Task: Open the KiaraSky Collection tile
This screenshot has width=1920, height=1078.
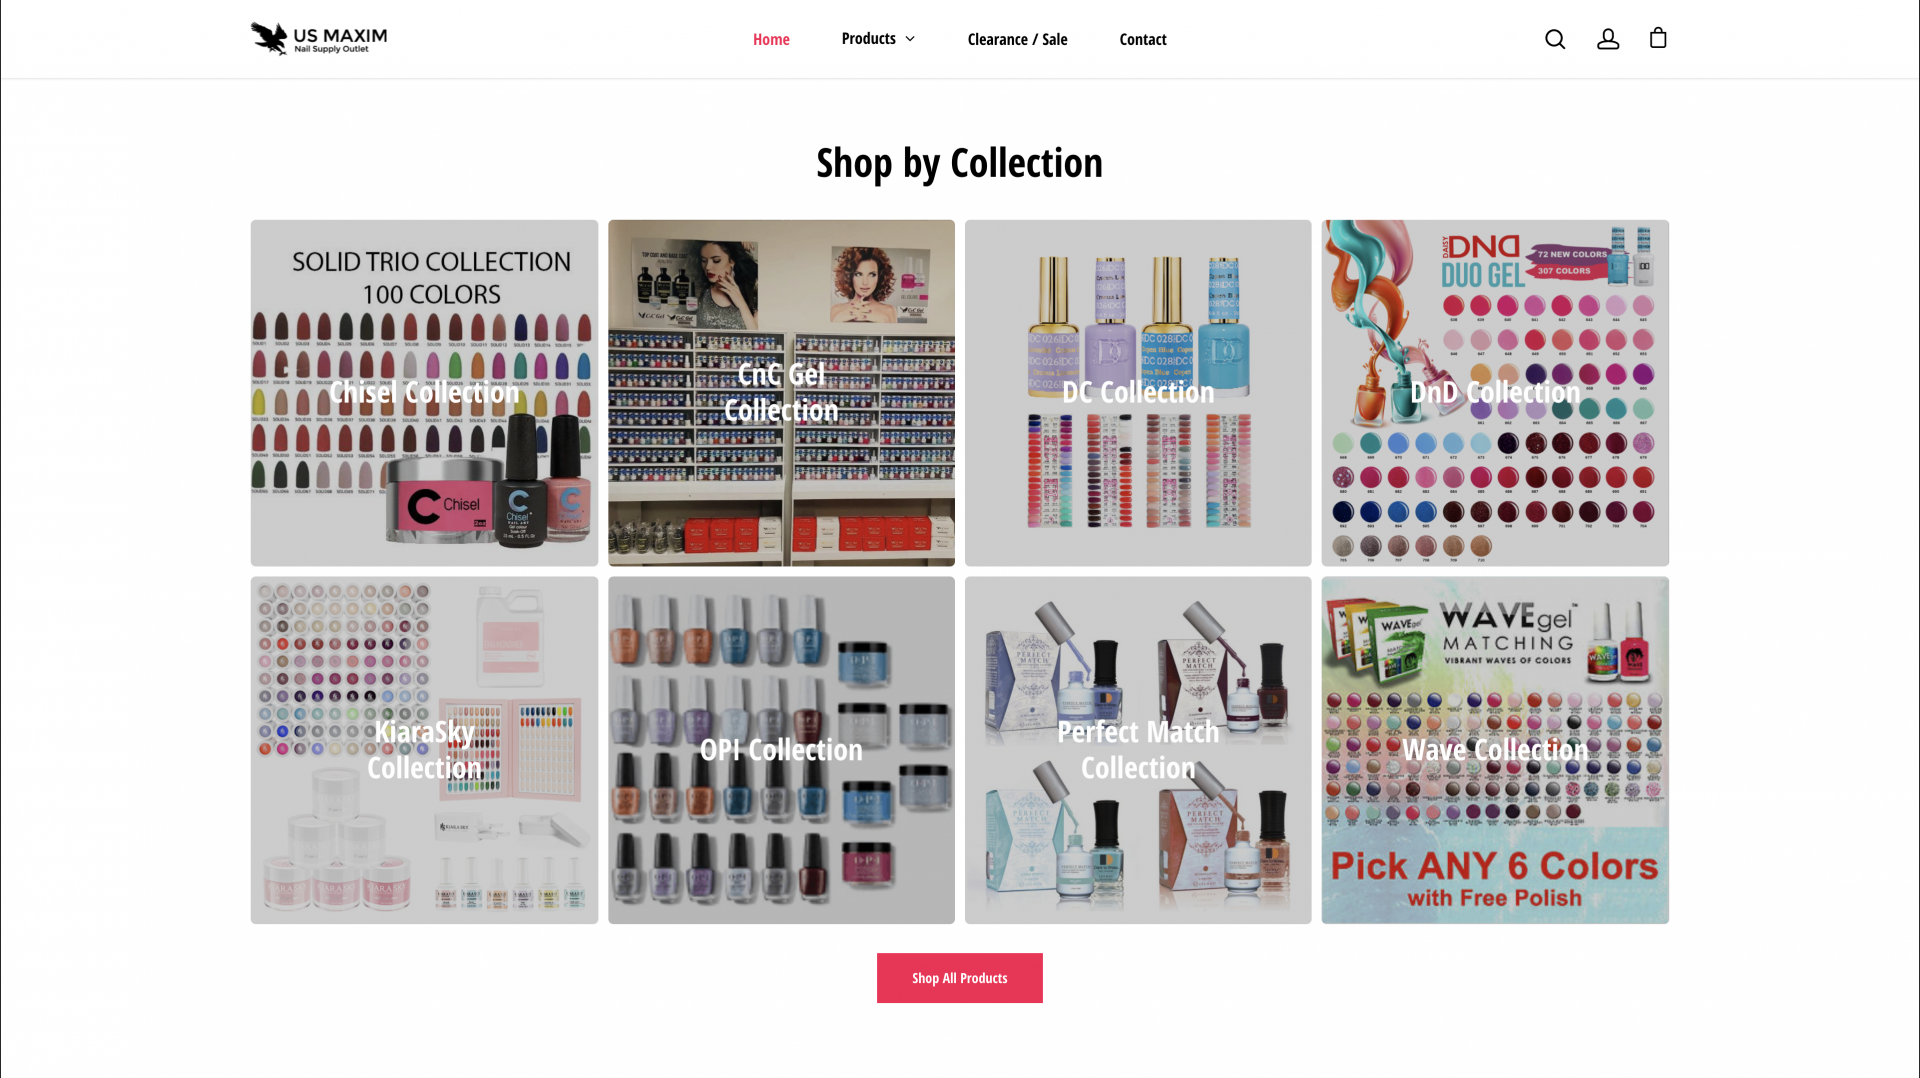Action: click(x=424, y=750)
